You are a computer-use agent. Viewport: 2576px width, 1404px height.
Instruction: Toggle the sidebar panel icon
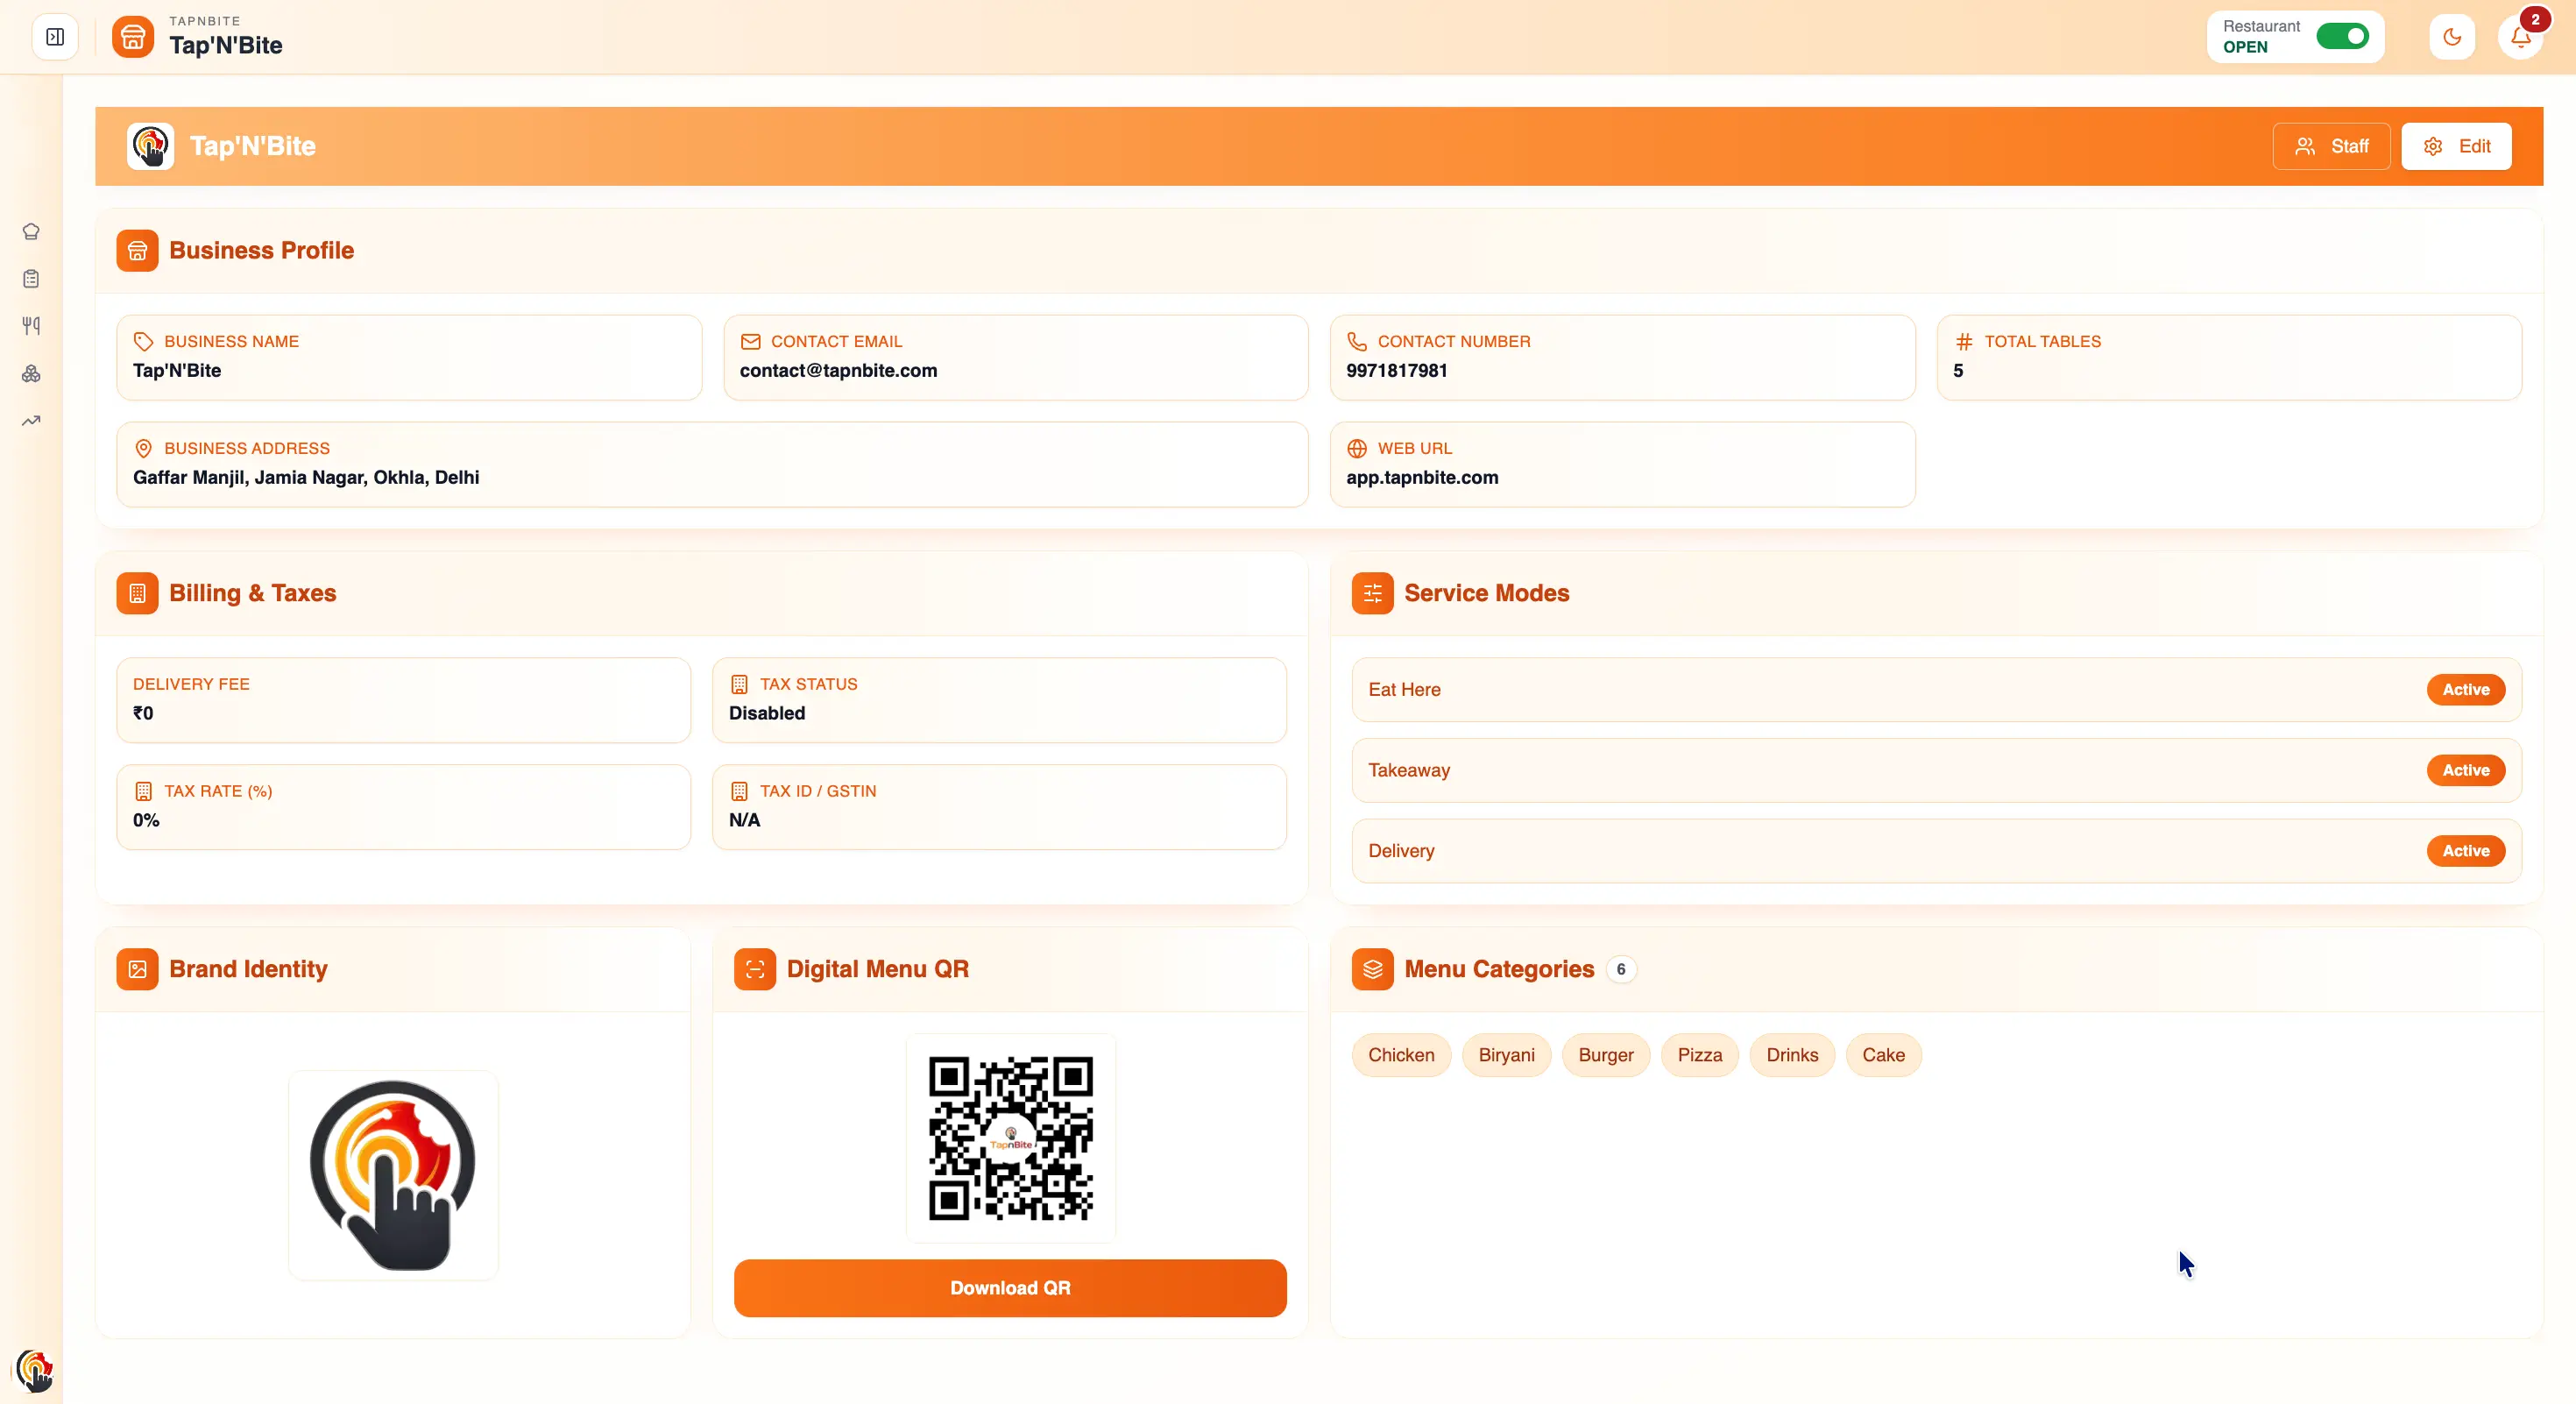55,37
